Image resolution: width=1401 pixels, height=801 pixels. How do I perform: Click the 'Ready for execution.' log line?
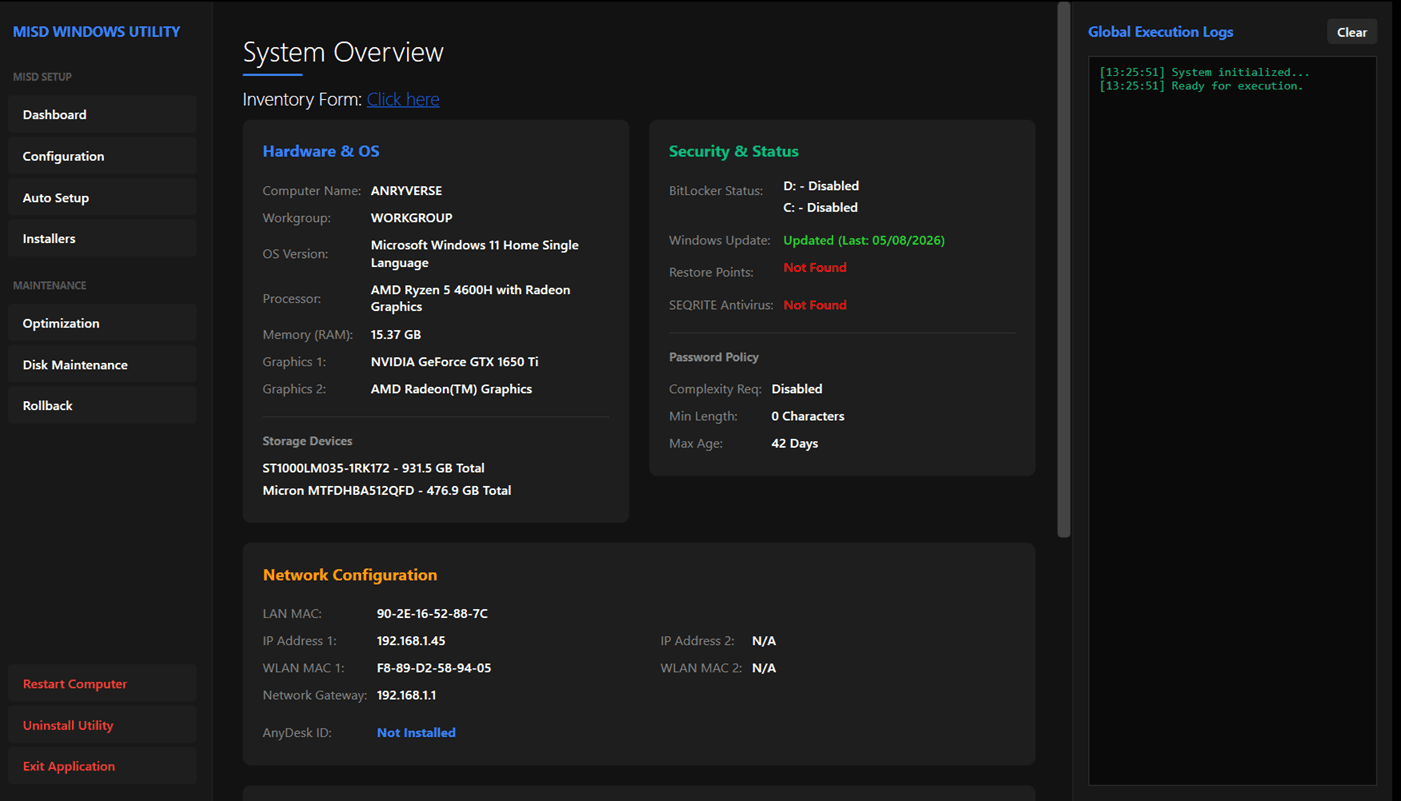coord(1201,86)
